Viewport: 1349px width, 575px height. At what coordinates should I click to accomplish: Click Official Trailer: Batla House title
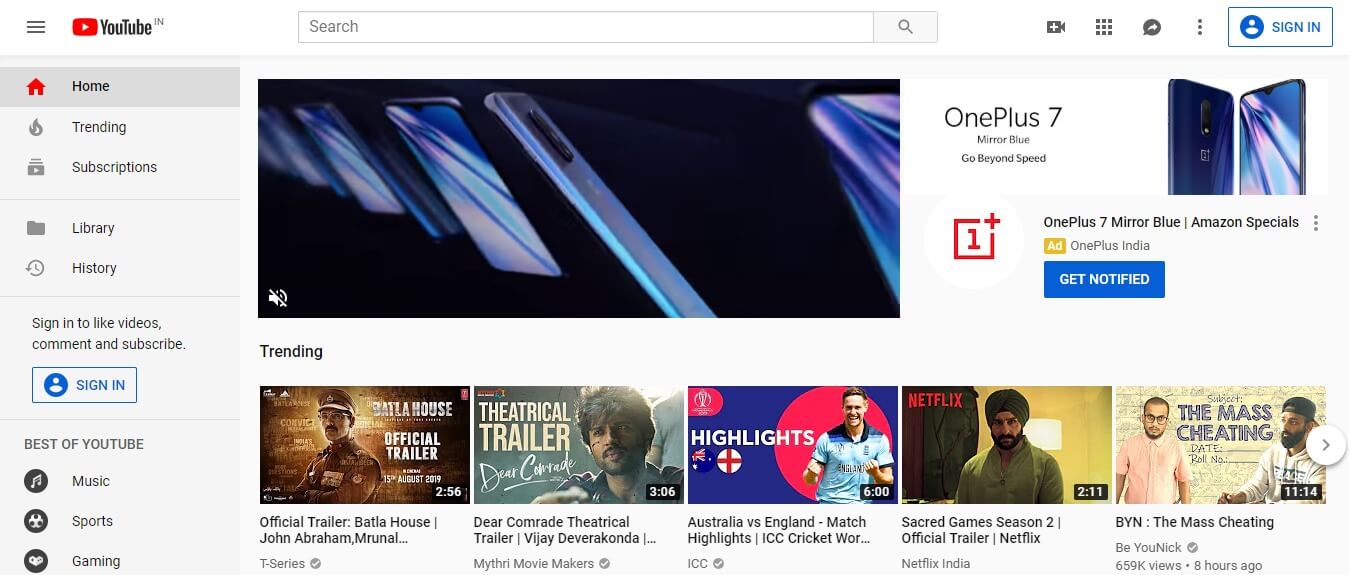pyautogui.click(x=349, y=530)
